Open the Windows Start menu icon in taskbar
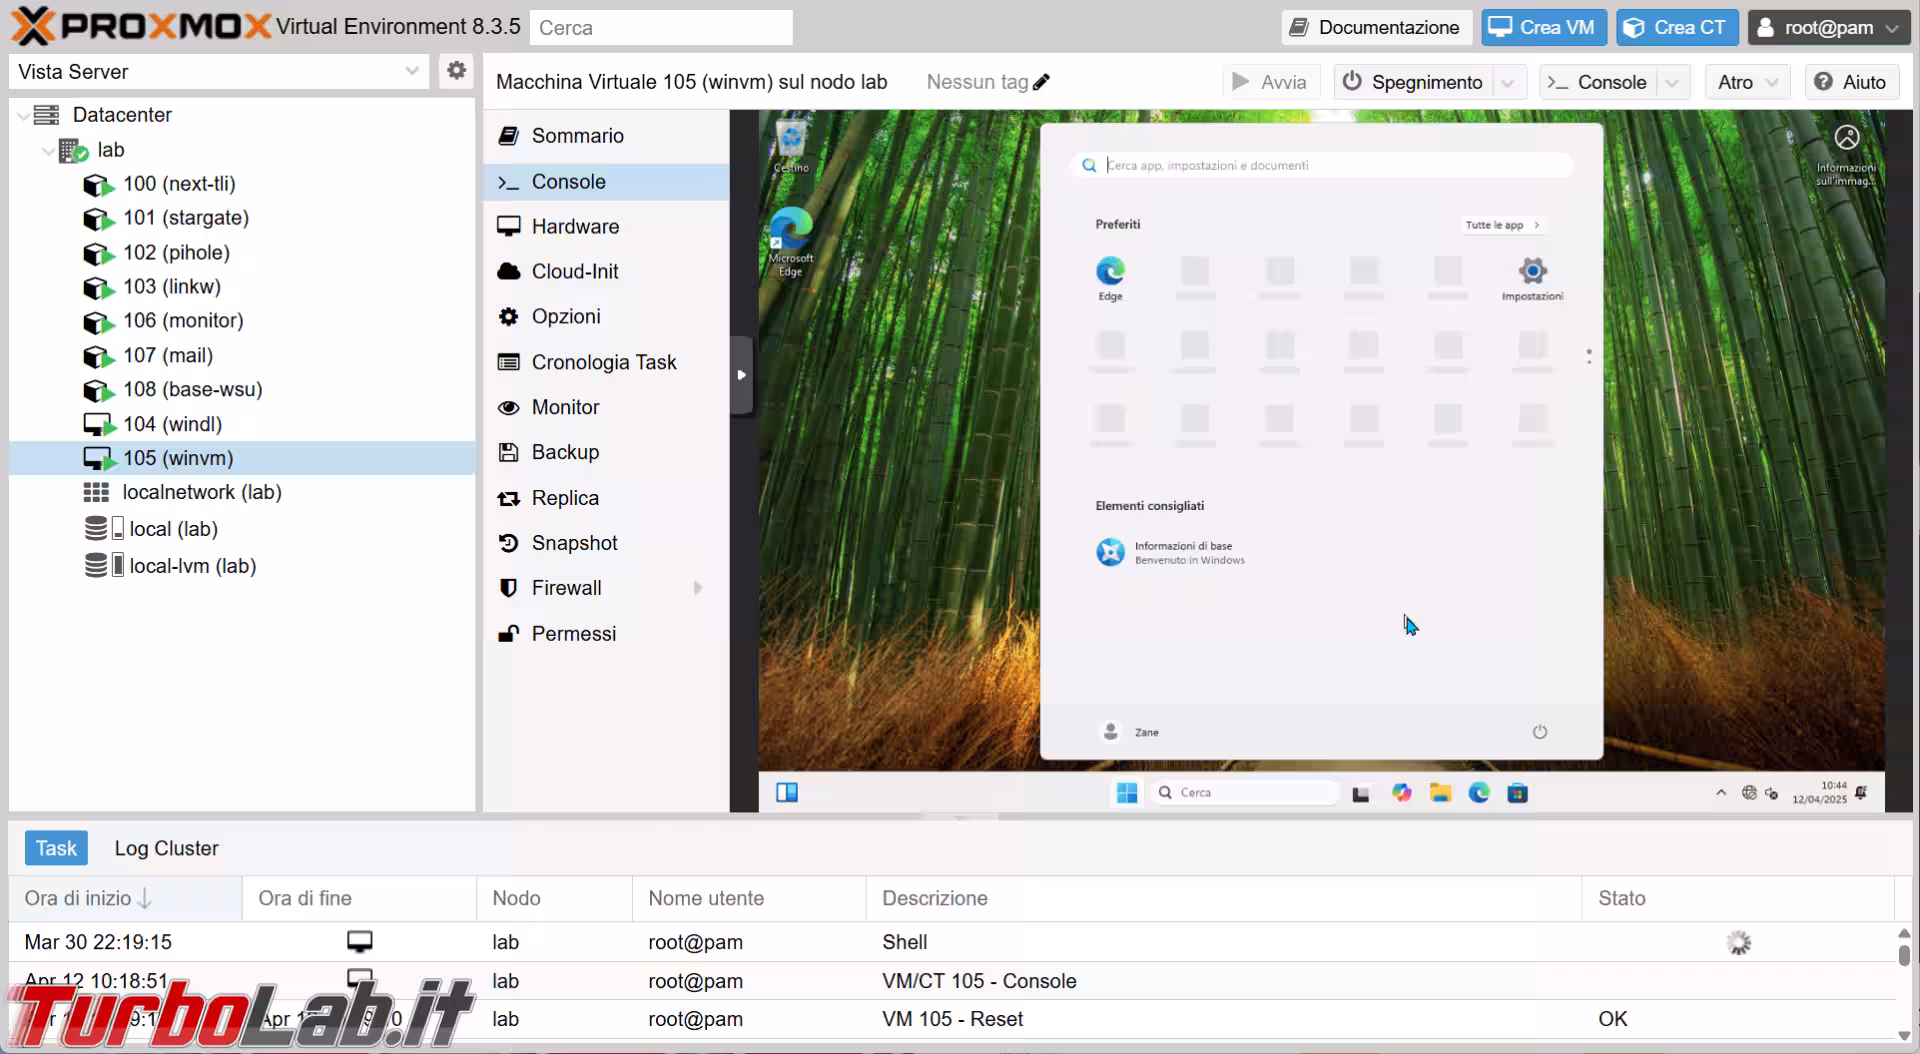The height and width of the screenshot is (1054, 1920). (x=1127, y=793)
